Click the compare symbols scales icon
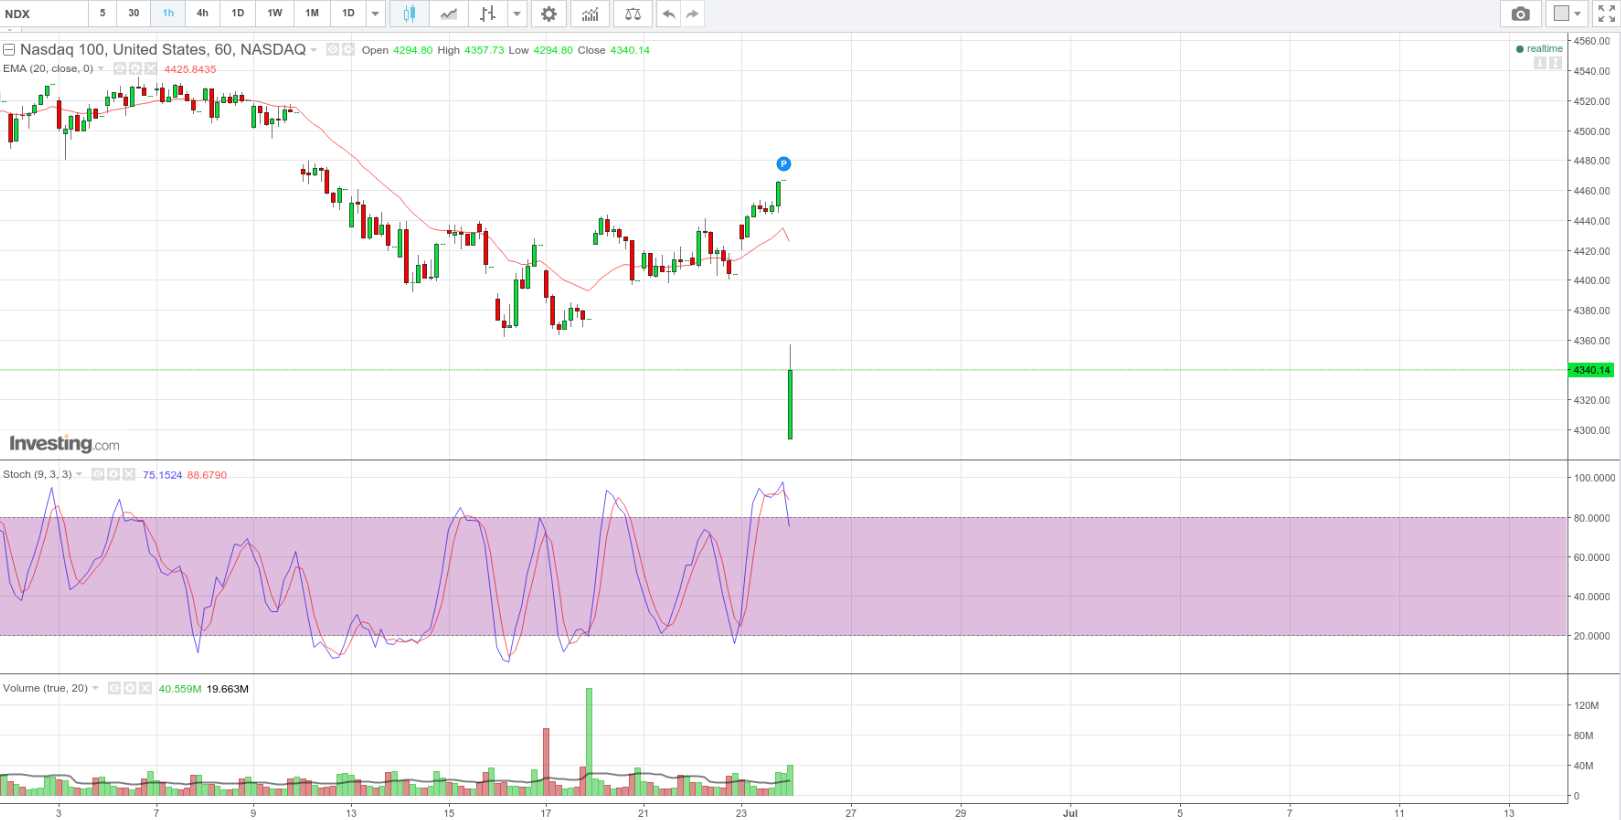The image size is (1621, 820). coord(633,14)
